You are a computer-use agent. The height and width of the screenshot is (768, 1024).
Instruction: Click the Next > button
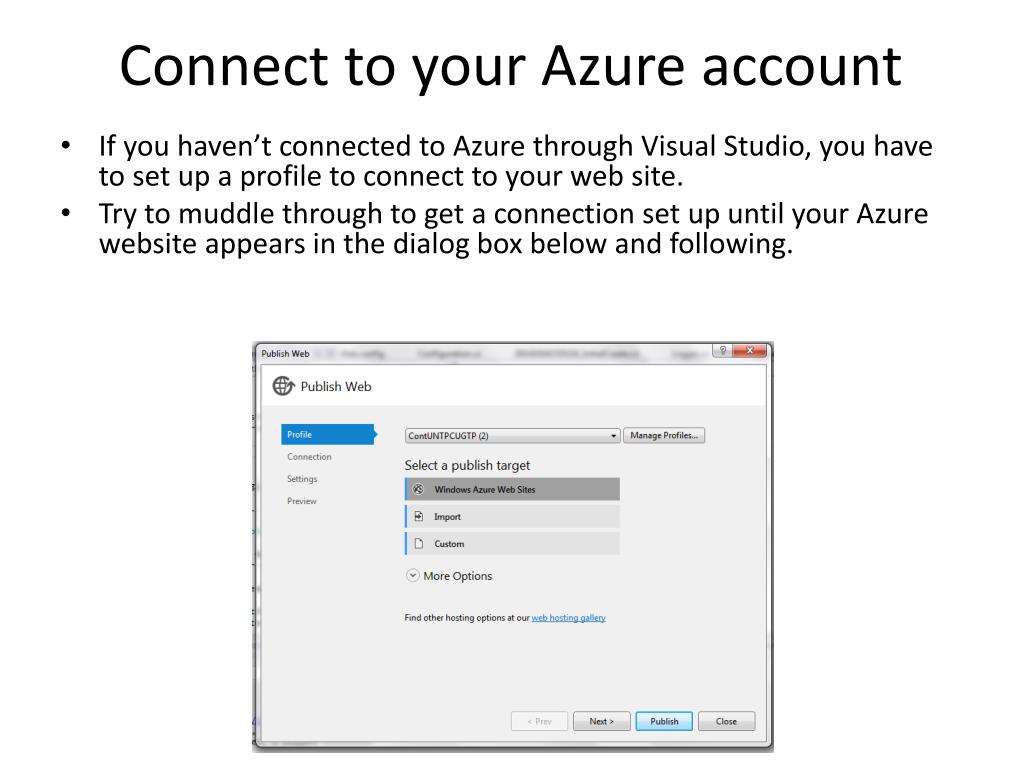(x=601, y=721)
